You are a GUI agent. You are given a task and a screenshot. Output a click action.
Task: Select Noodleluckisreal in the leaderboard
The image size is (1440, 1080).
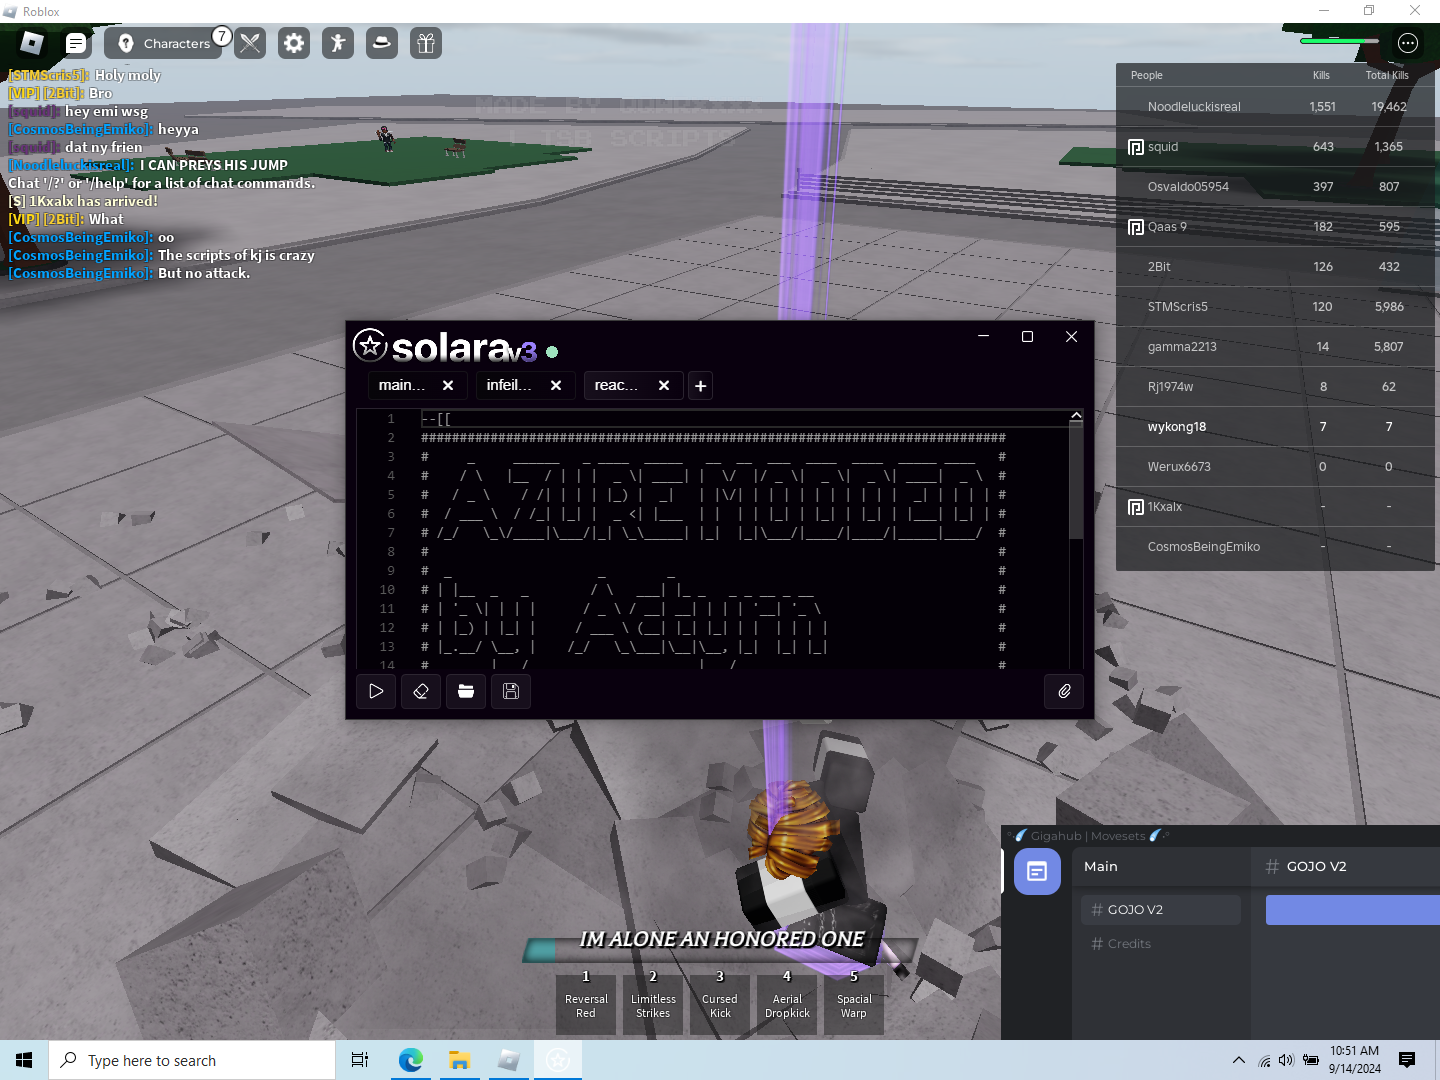click(x=1276, y=107)
